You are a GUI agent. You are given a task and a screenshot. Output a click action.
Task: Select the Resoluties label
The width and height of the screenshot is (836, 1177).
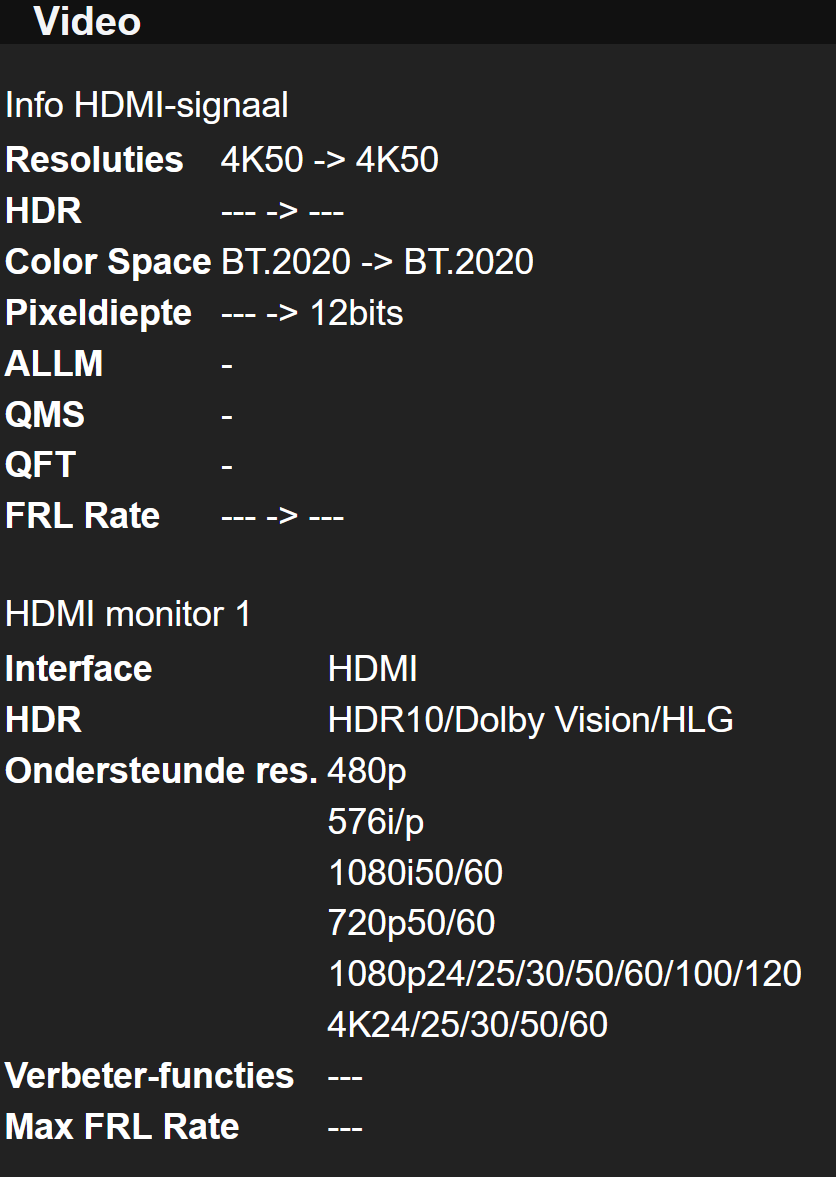tap(94, 160)
